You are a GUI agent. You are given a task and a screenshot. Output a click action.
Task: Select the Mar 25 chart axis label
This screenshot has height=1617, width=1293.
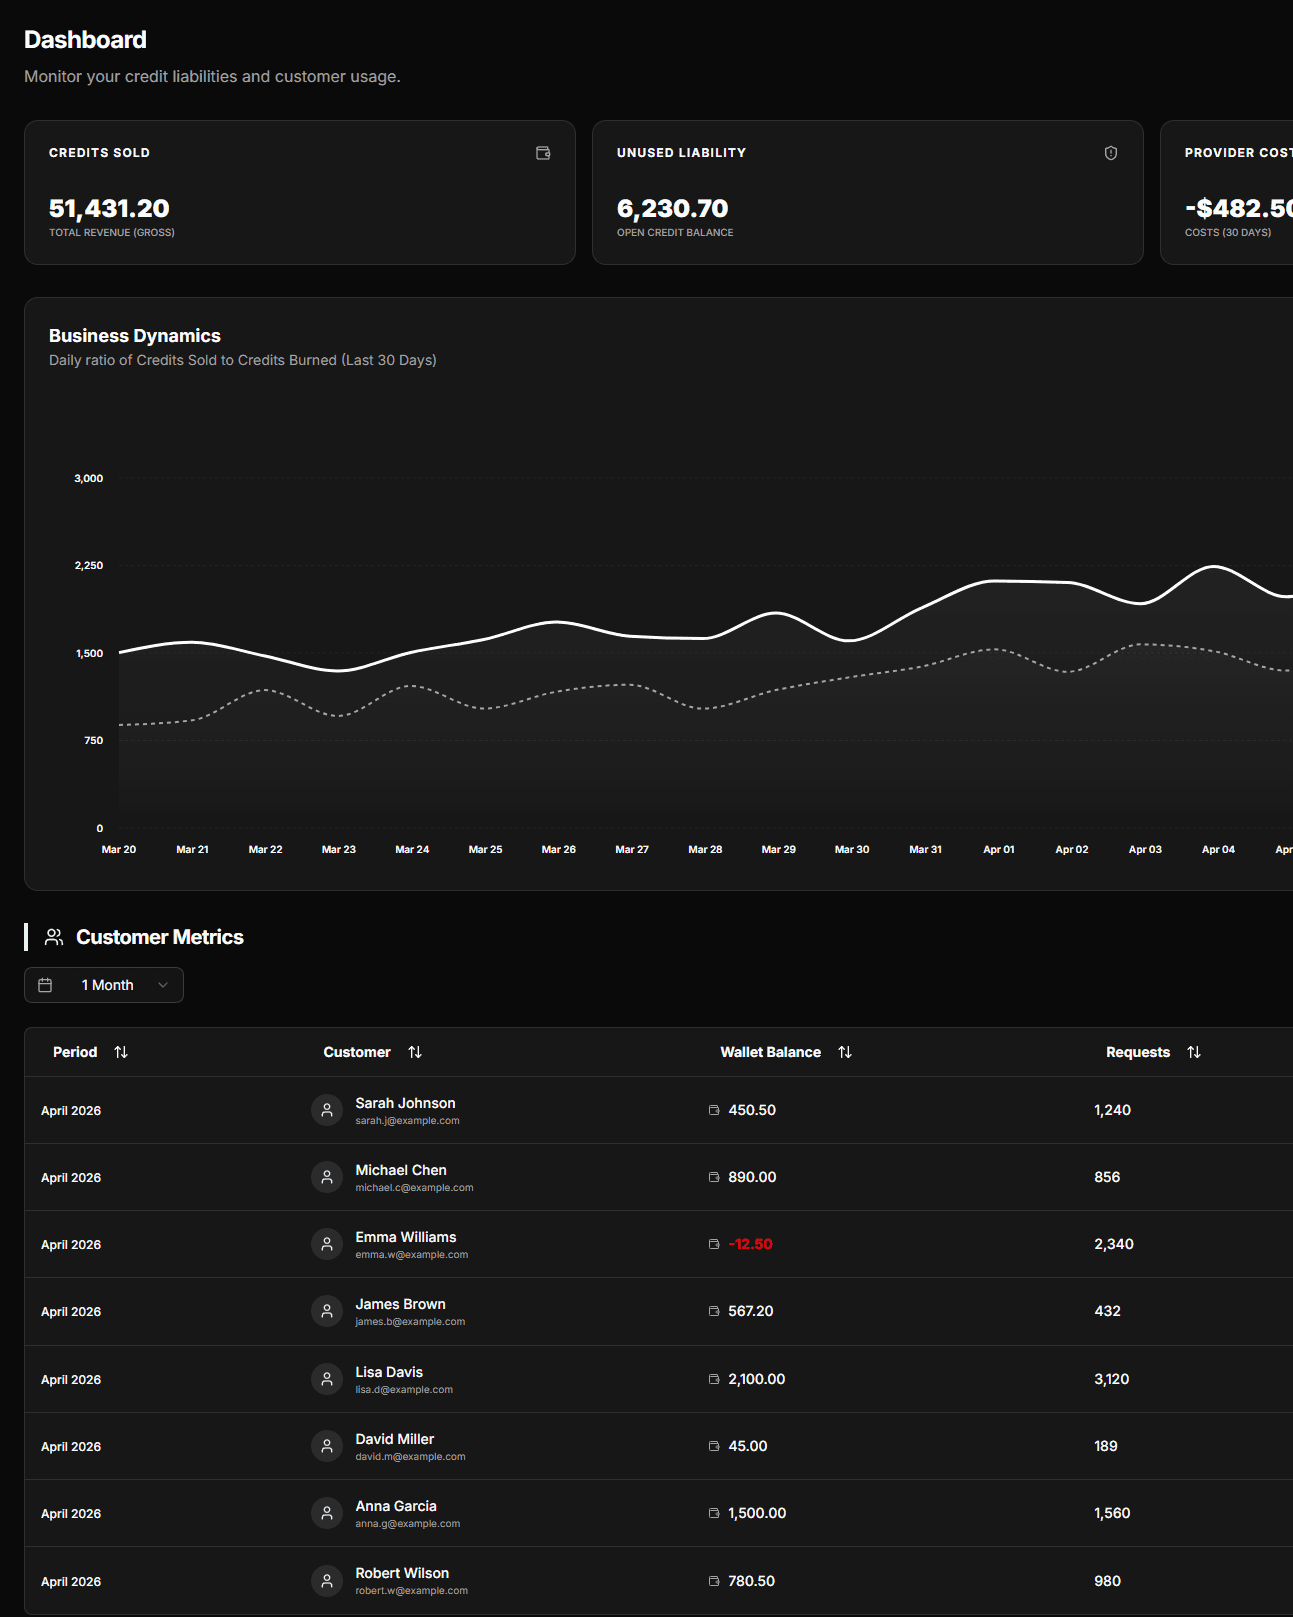485,849
